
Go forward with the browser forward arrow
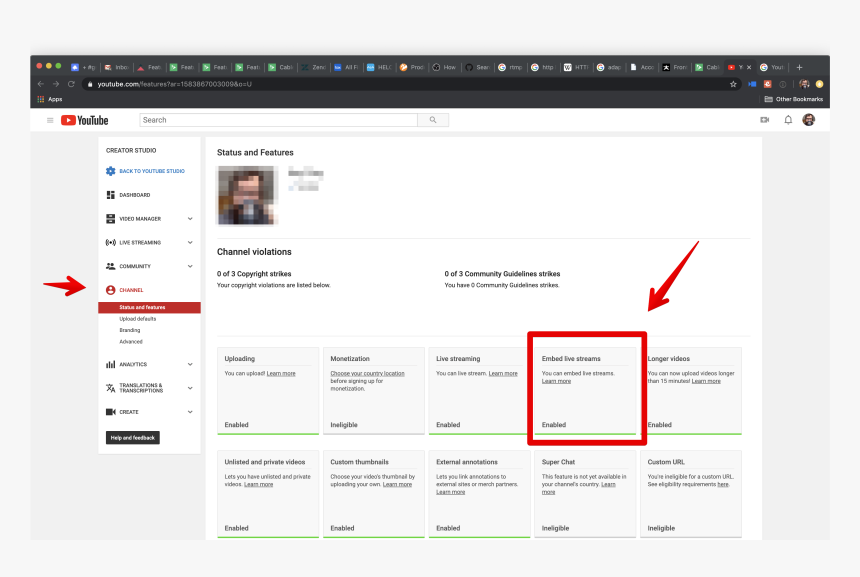click(56, 84)
